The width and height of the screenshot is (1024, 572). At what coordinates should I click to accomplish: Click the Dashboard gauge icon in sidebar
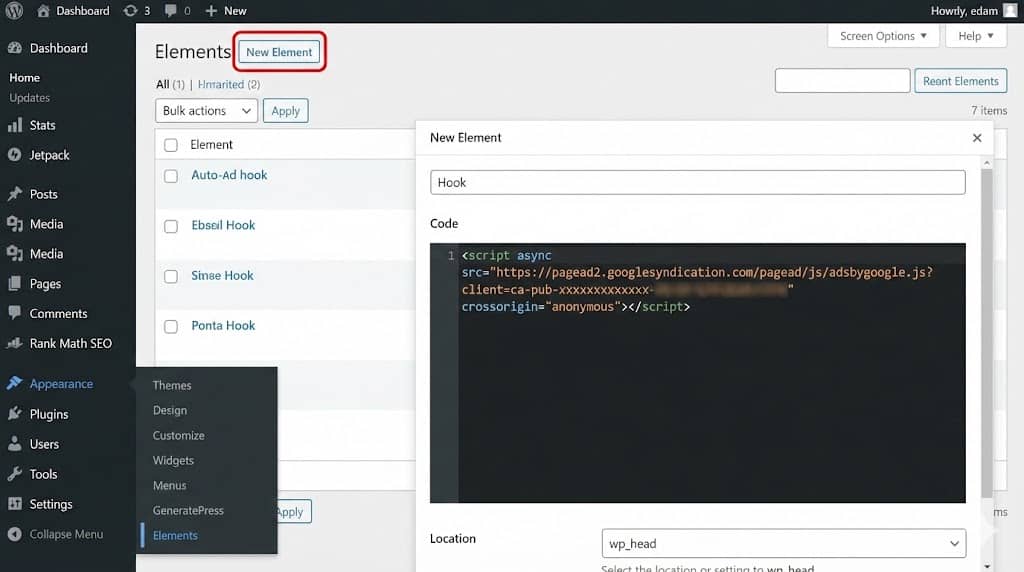pyautogui.click(x=14, y=48)
